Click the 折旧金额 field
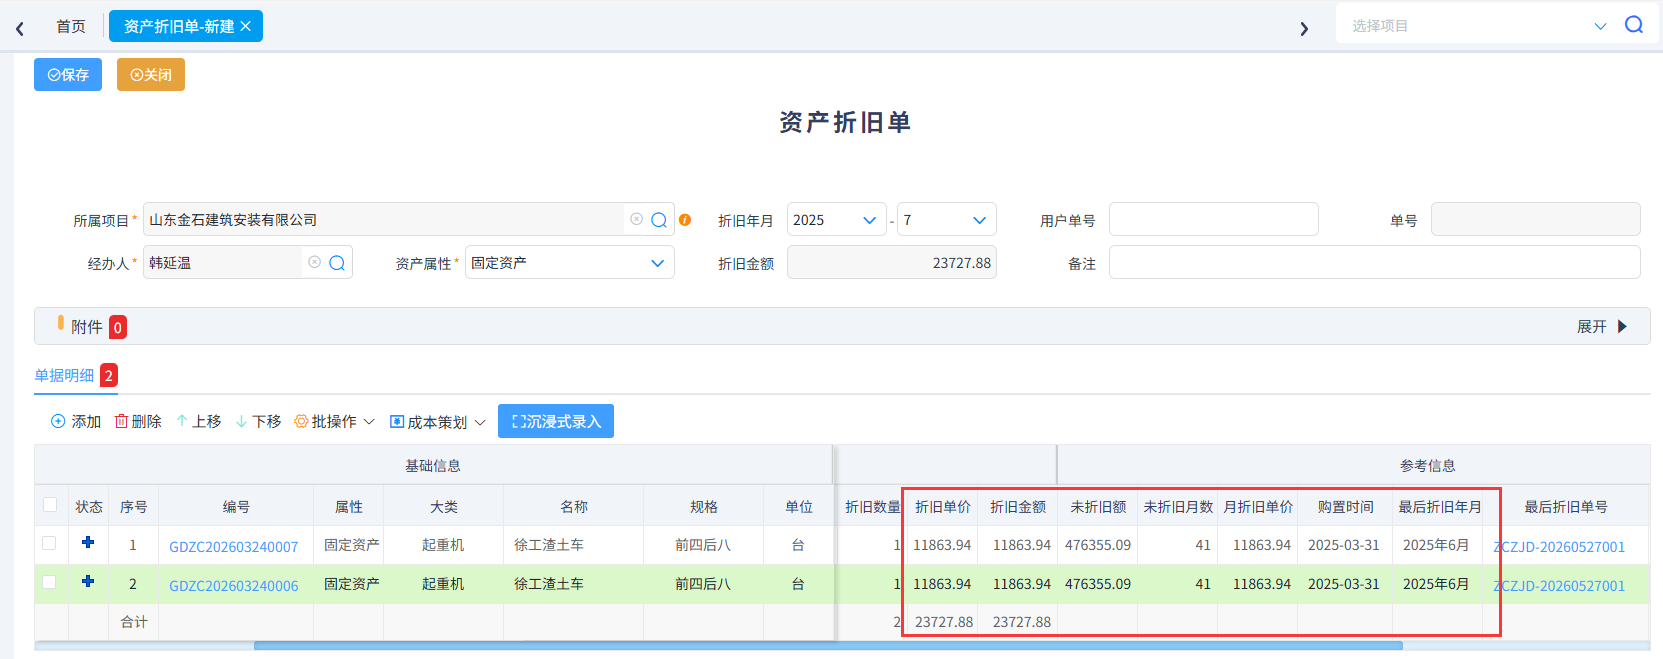The image size is (1663, 659). (x=891, y=263)
